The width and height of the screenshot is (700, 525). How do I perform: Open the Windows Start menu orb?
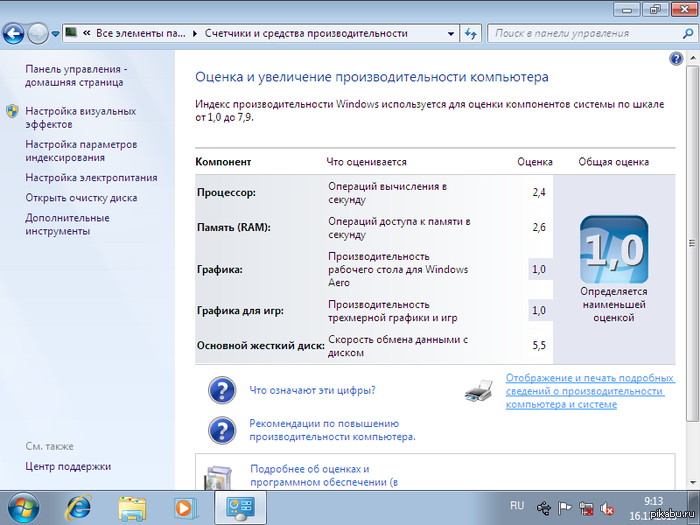coord(21,506)
